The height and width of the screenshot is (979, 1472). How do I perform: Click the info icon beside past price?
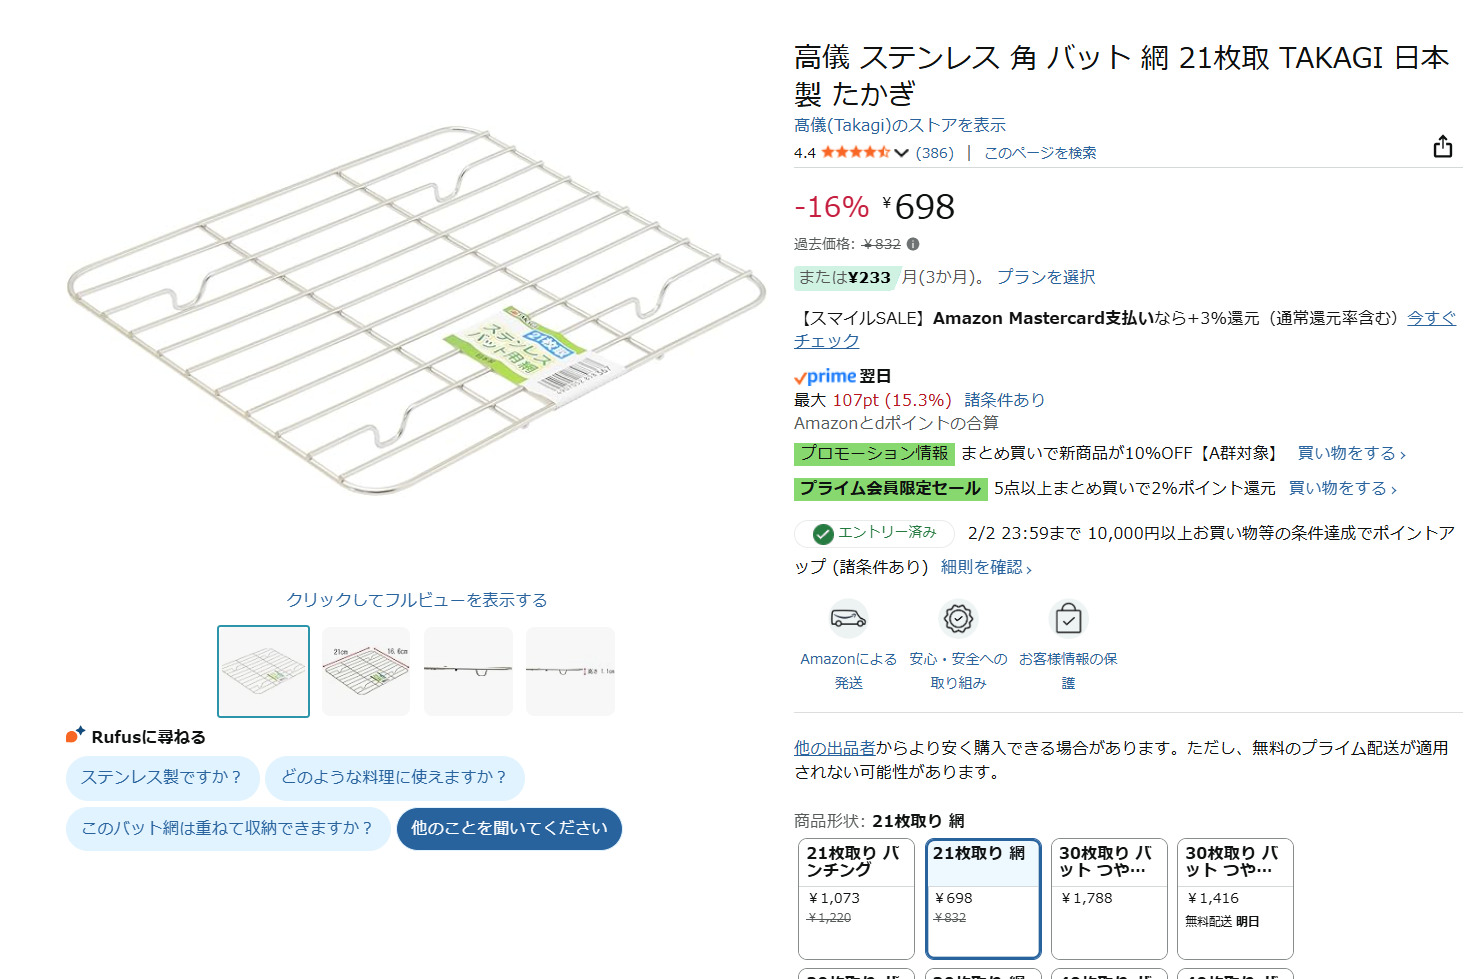click(913, 244)
